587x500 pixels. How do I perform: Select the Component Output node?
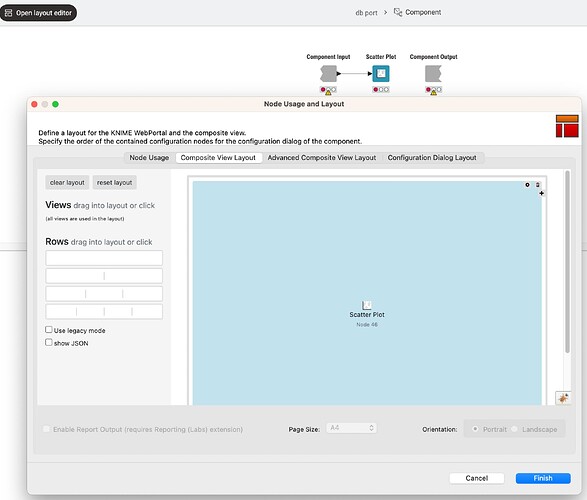[433, 74]
